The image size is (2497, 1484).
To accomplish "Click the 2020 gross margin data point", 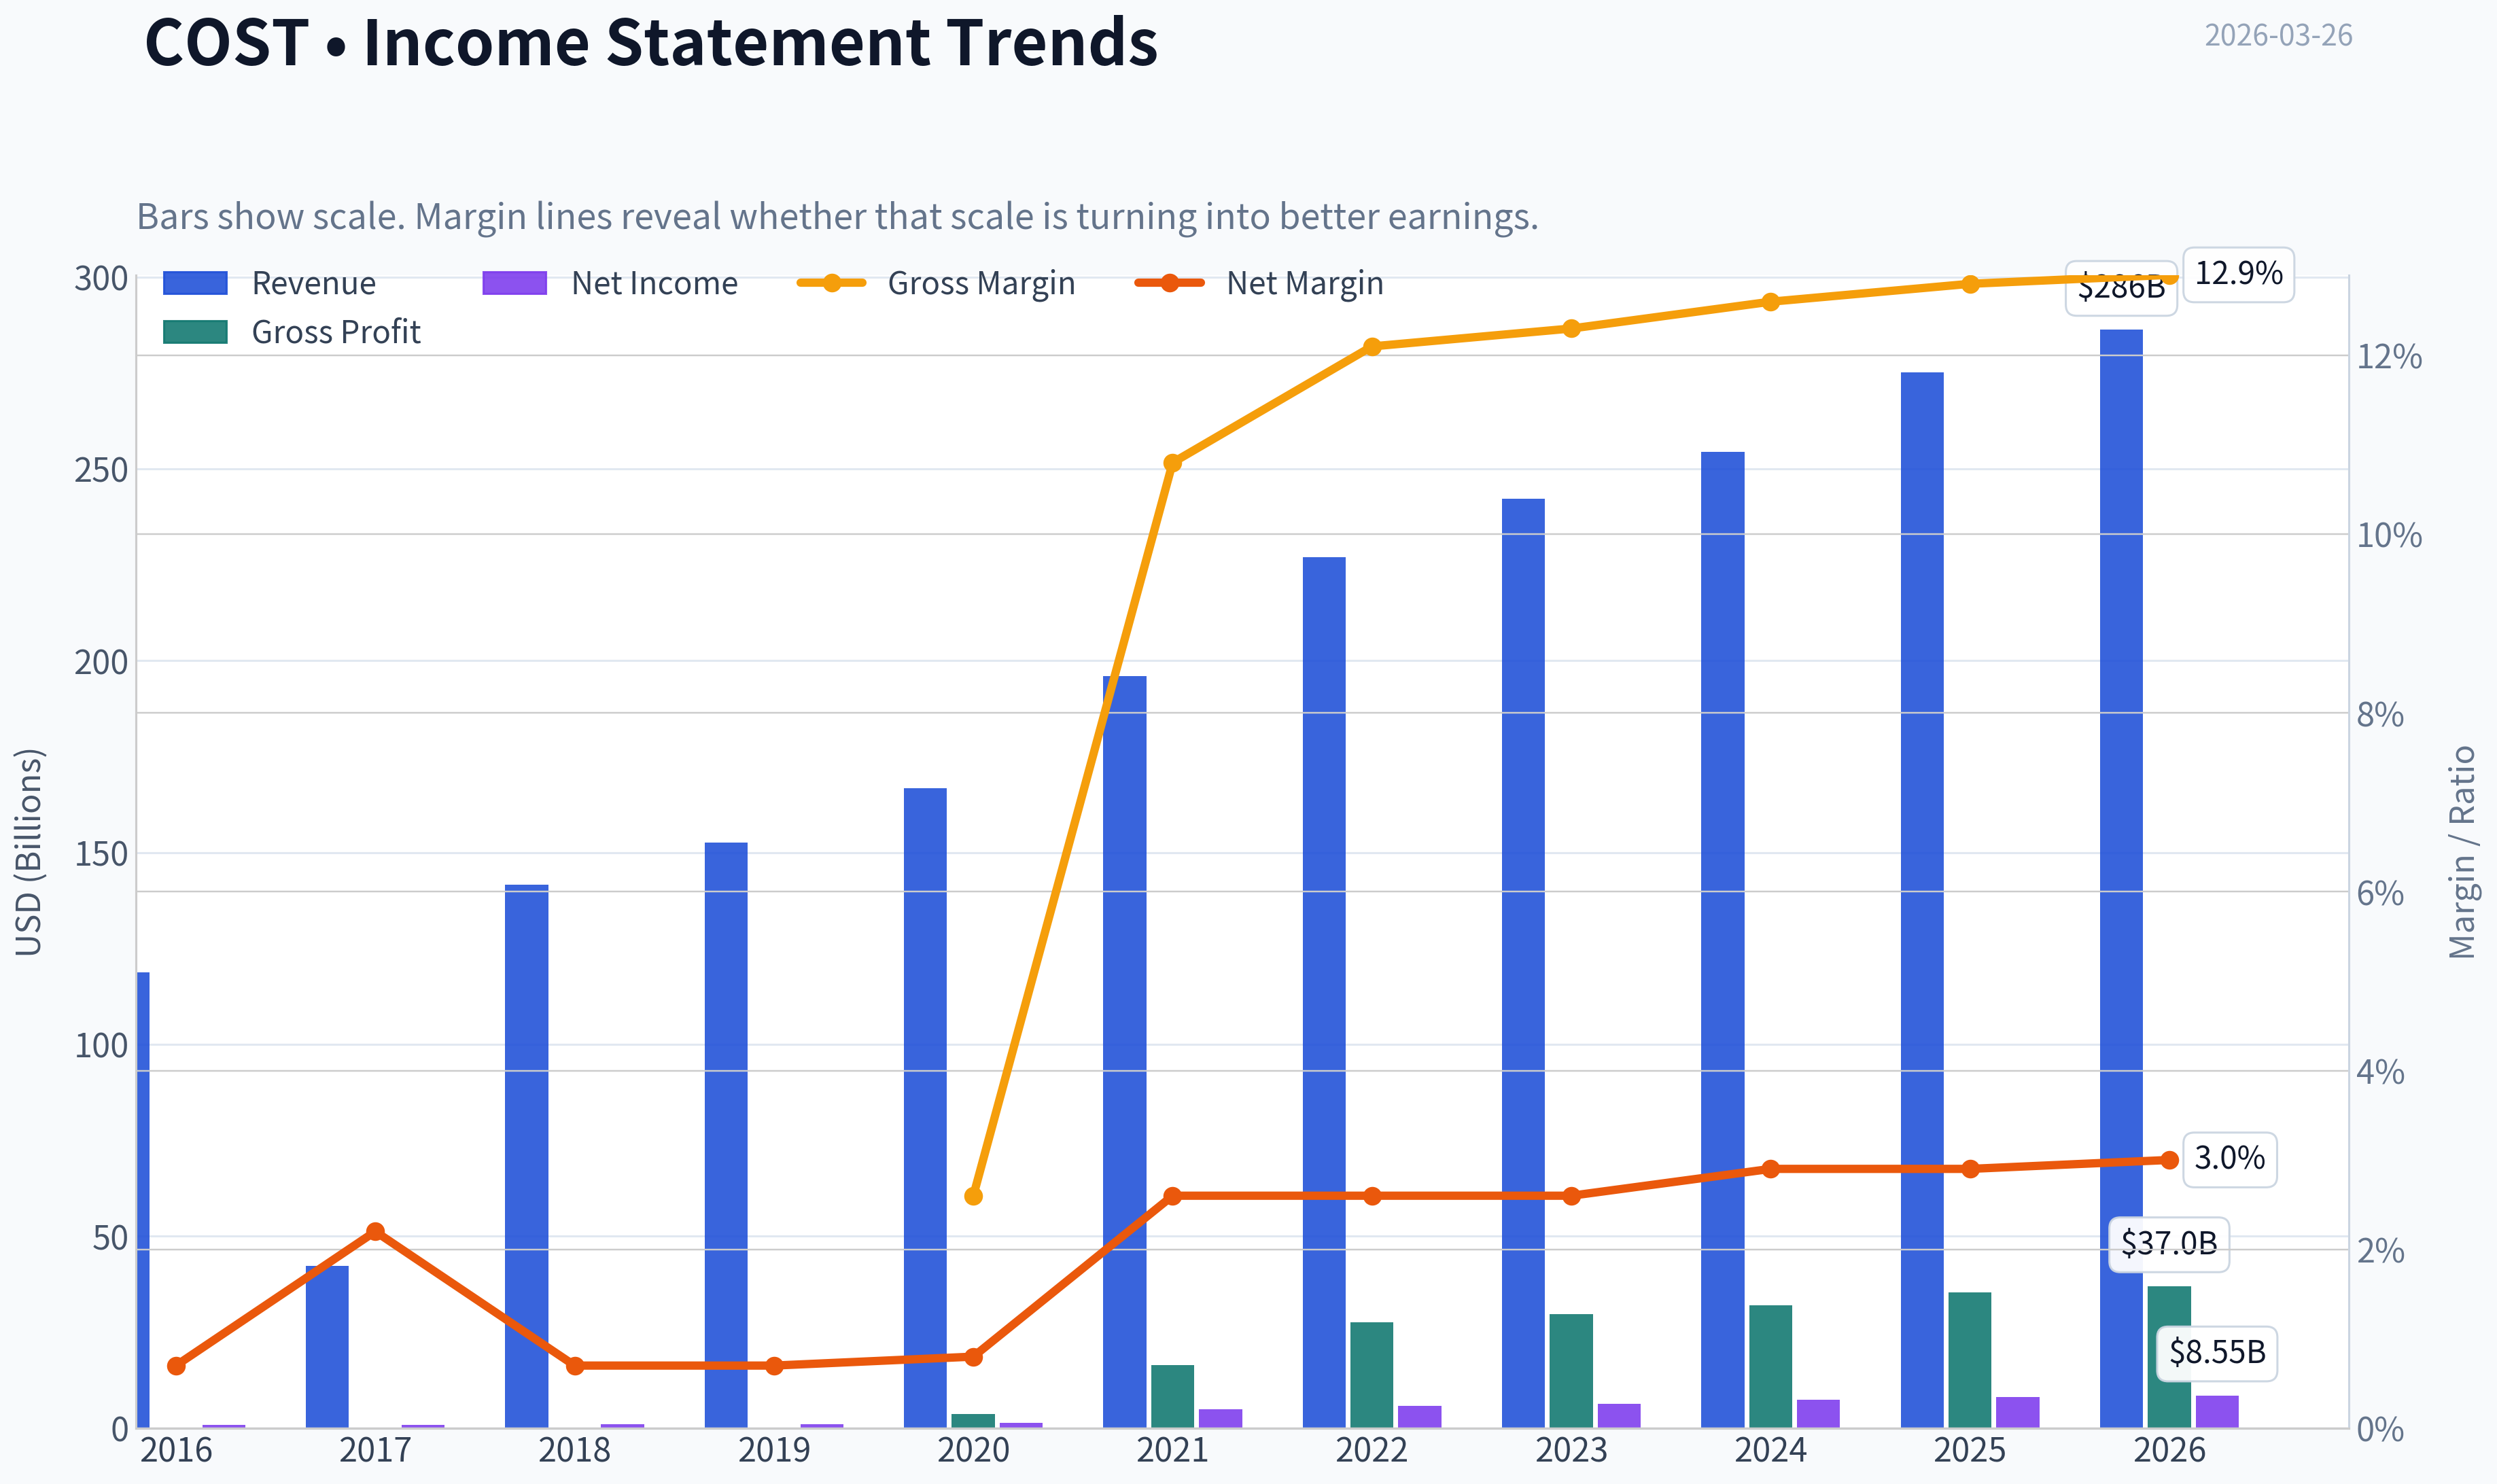I will tap(974, 1196).
